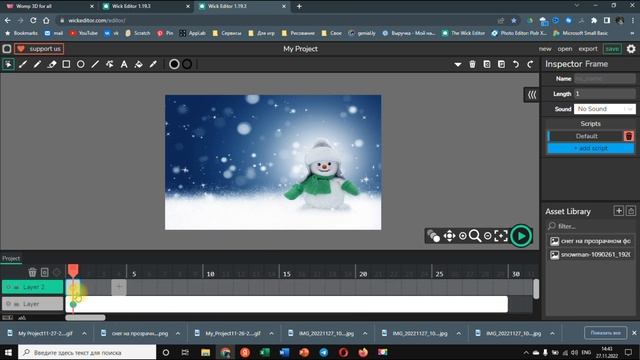
Task: Click zoom in icon
Action: (x=462, y=236)
